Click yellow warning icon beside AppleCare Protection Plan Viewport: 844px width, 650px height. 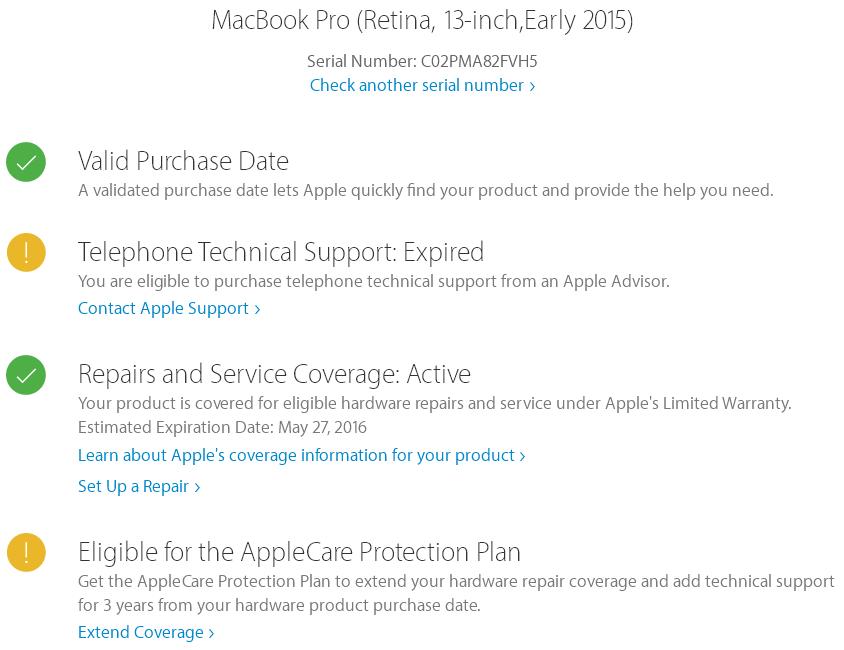click(x=26, y=553)
